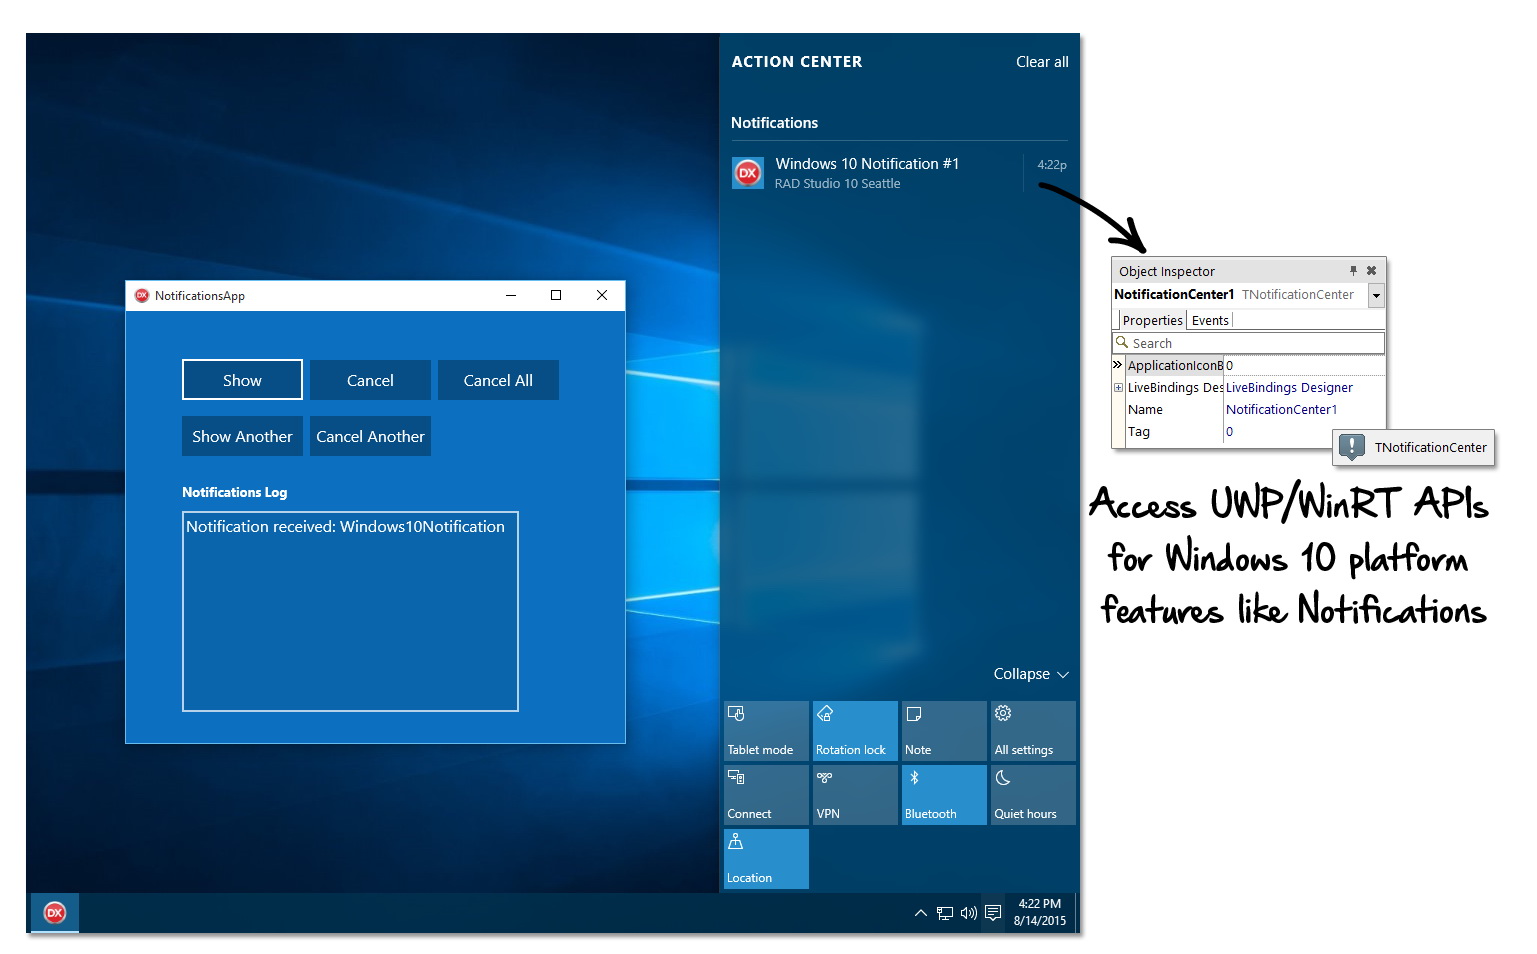Open the Note quick action

click(944, 731)
